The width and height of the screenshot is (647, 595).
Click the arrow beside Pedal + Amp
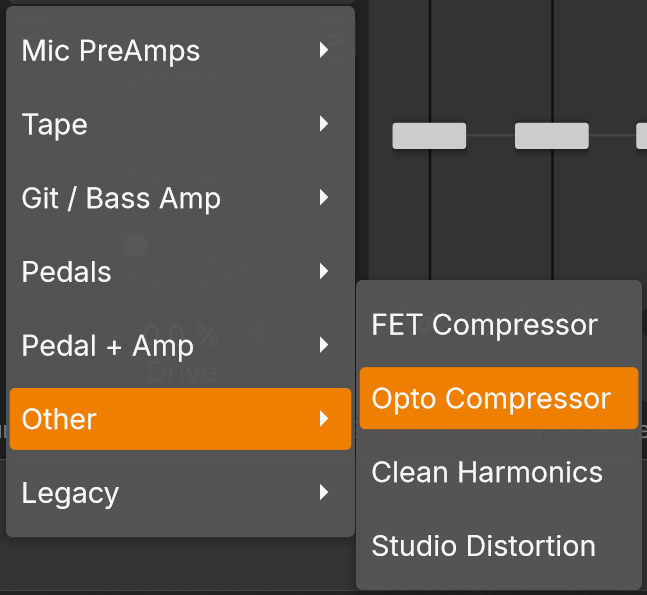point(324,345)
